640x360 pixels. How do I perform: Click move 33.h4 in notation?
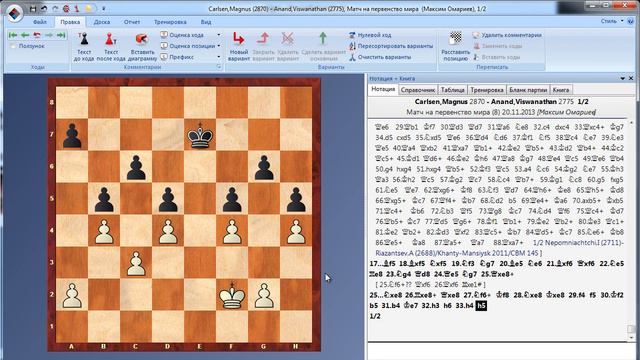pos(465,306)
